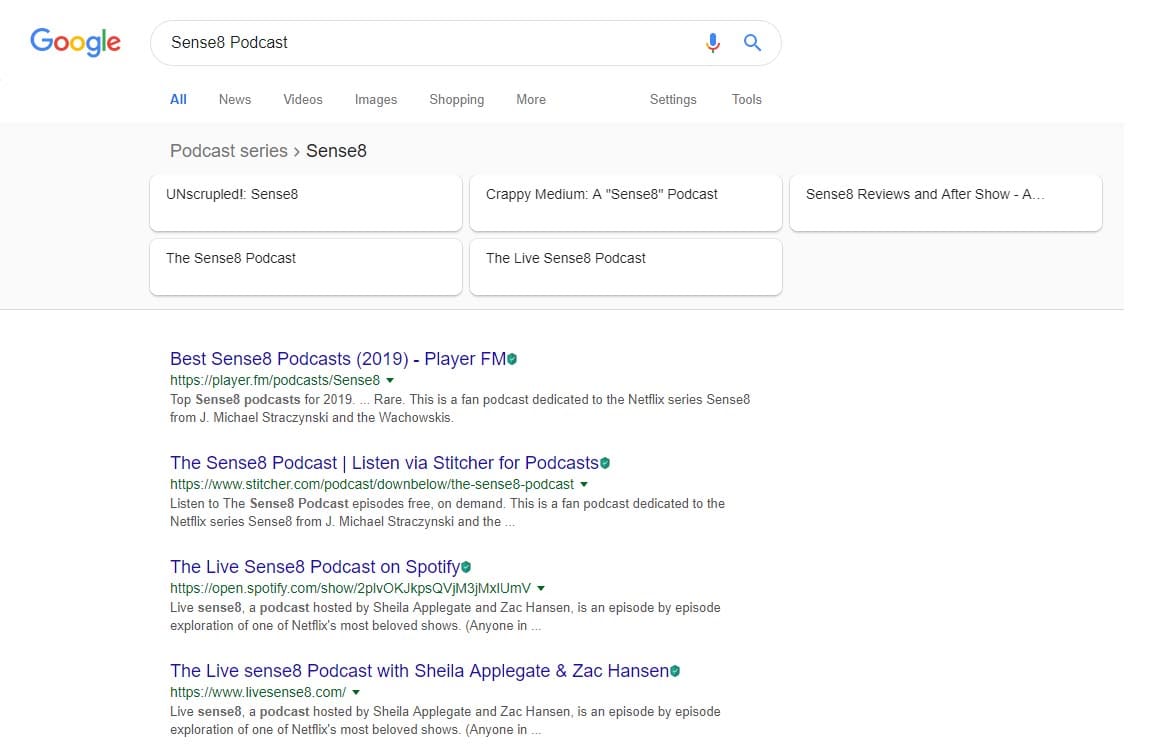The height and width of the screenshot is (745, 1152).
Task: Click the https://www.livesense8.com/ URL
Action: pyautogui.click(x=258, y=693)
